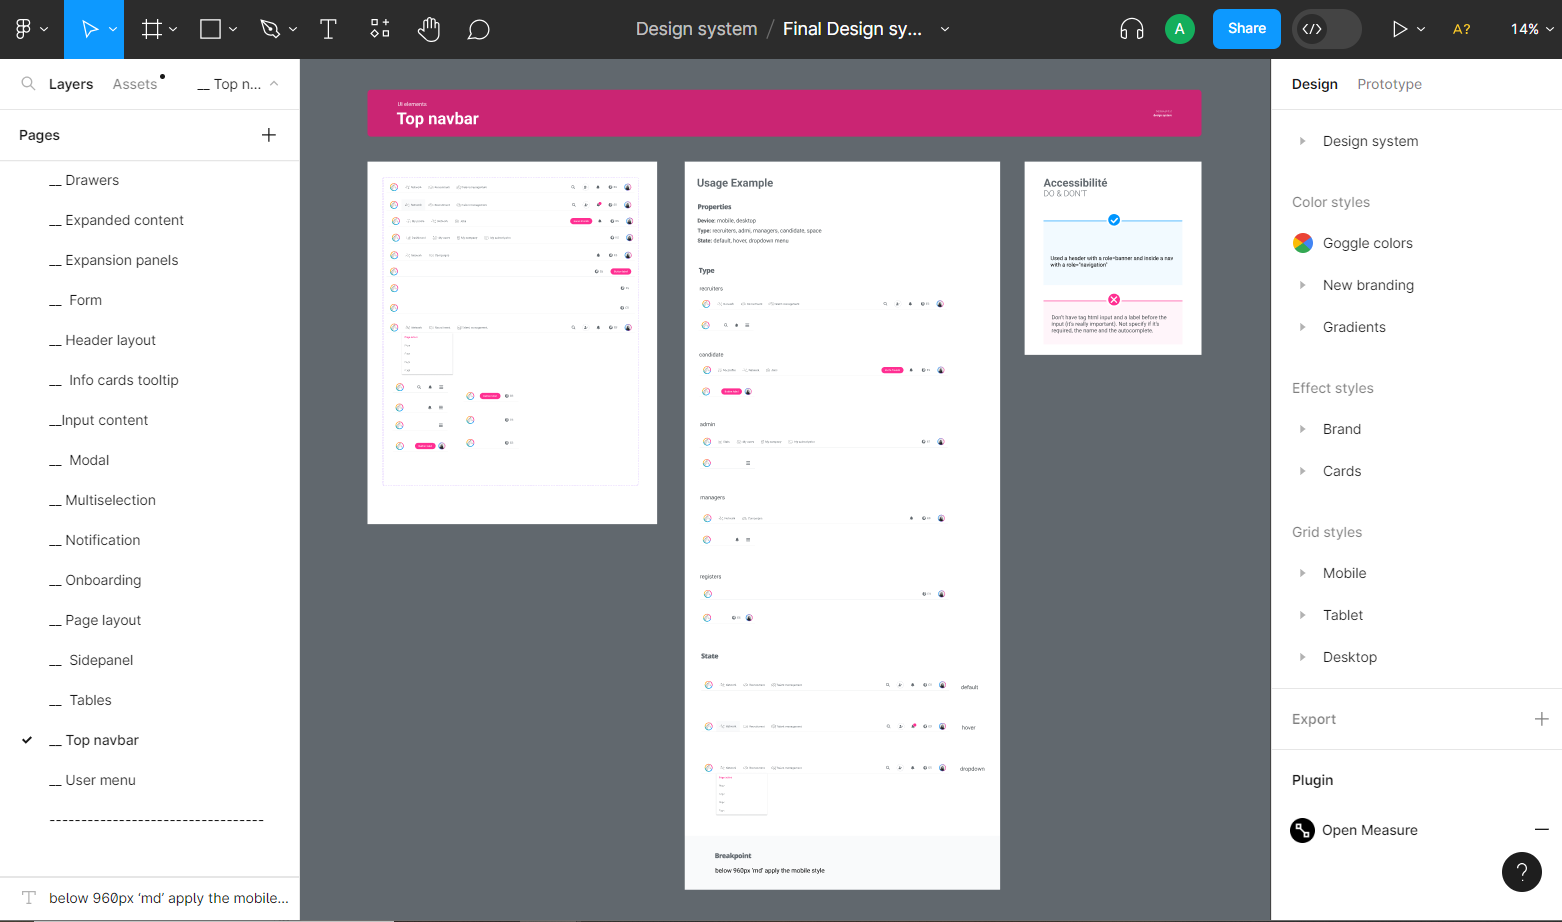Add export setting with plus icon
Viewport: 1562px width, 922px height.
1542,719
